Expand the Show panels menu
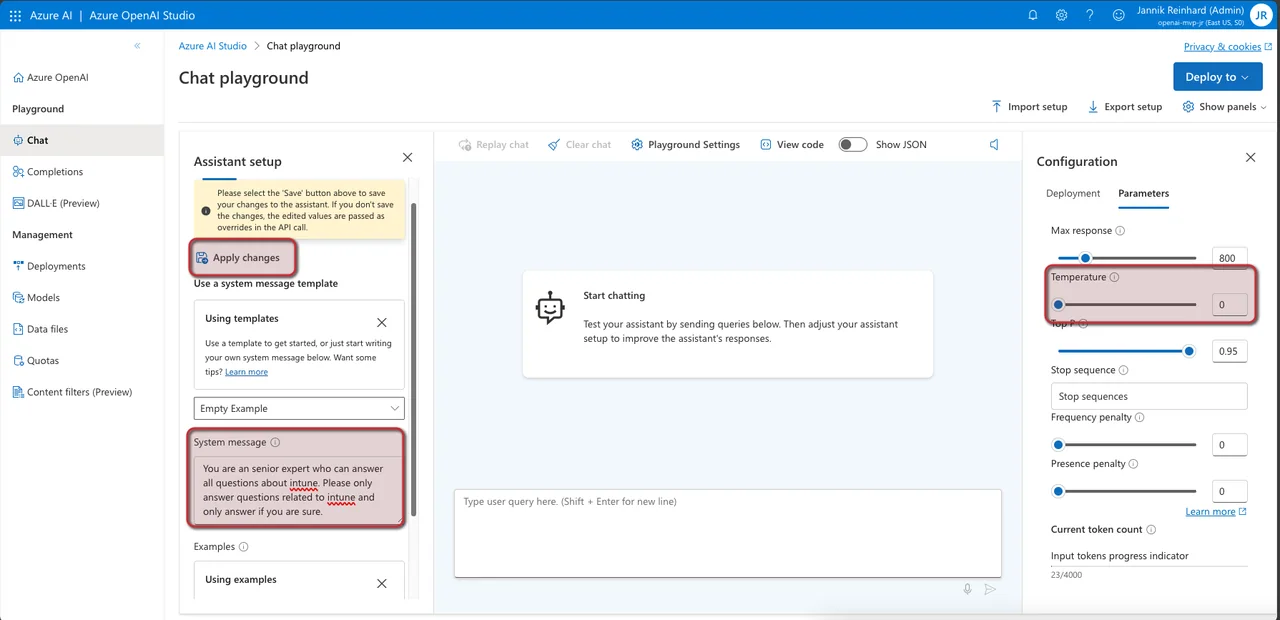Image resolution: width=1280 pixels, height=620 pixels. coord(1224,107)
